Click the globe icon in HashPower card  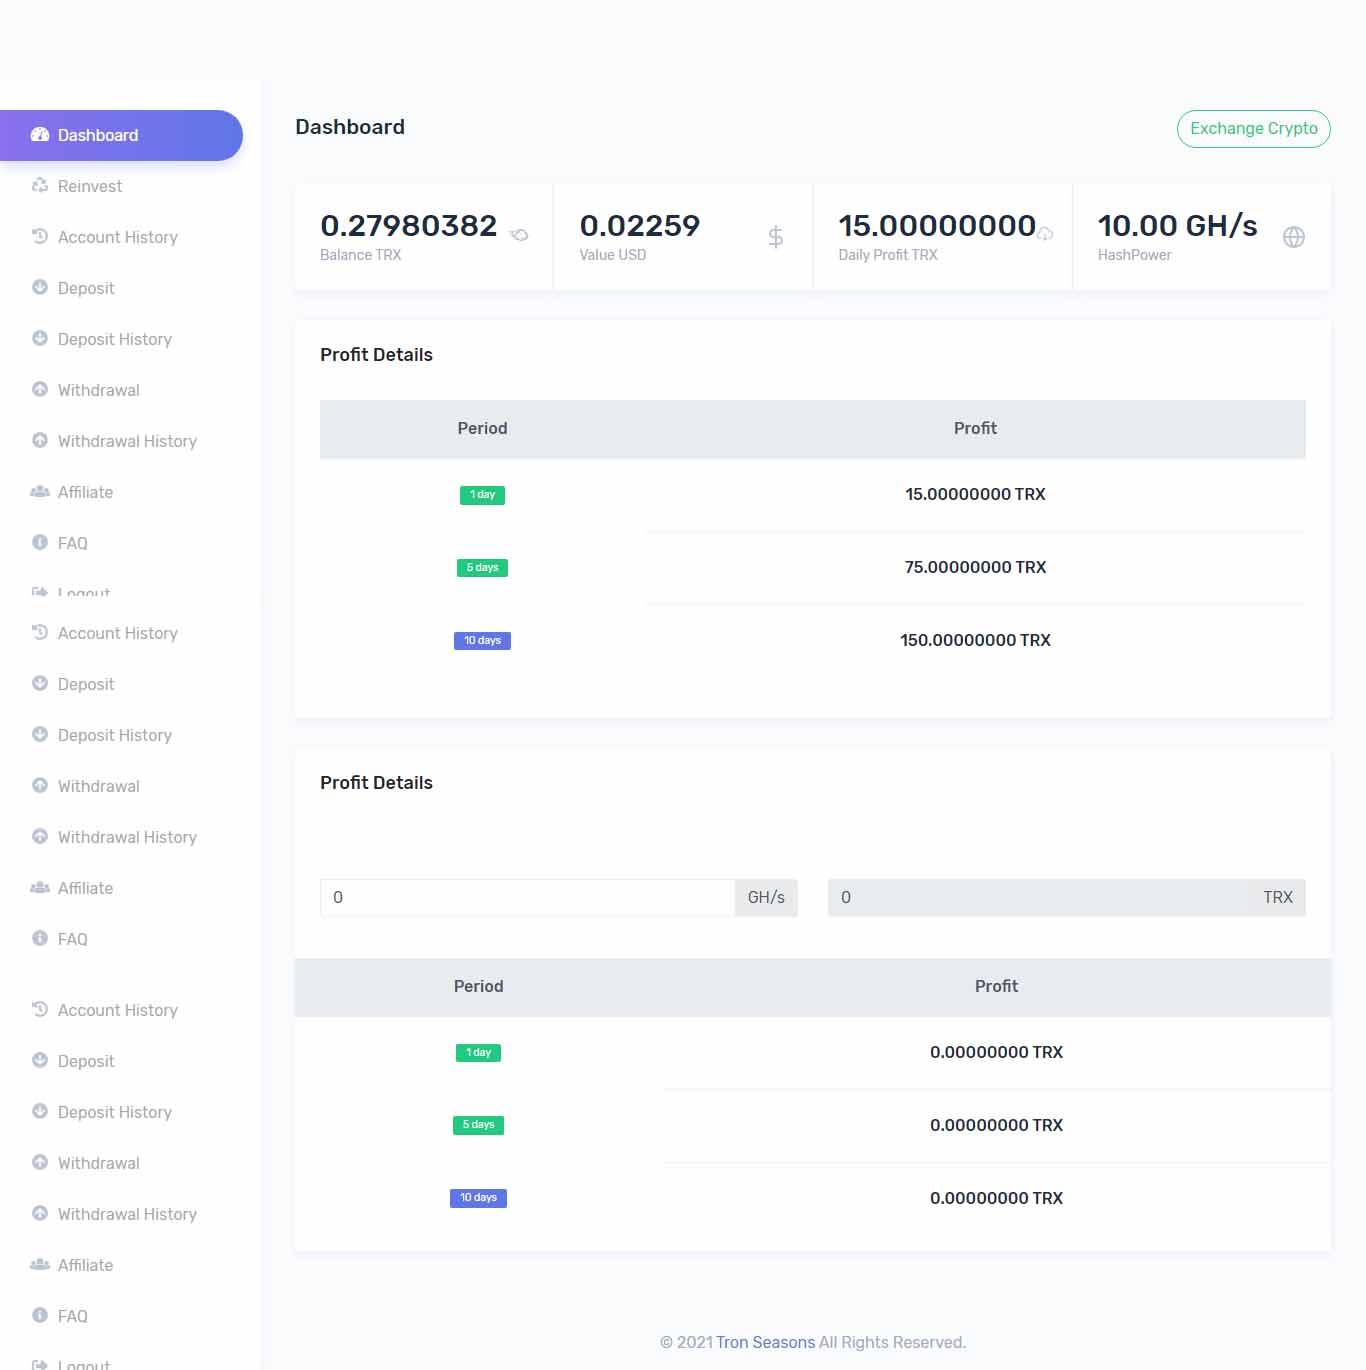(1294, 237)
